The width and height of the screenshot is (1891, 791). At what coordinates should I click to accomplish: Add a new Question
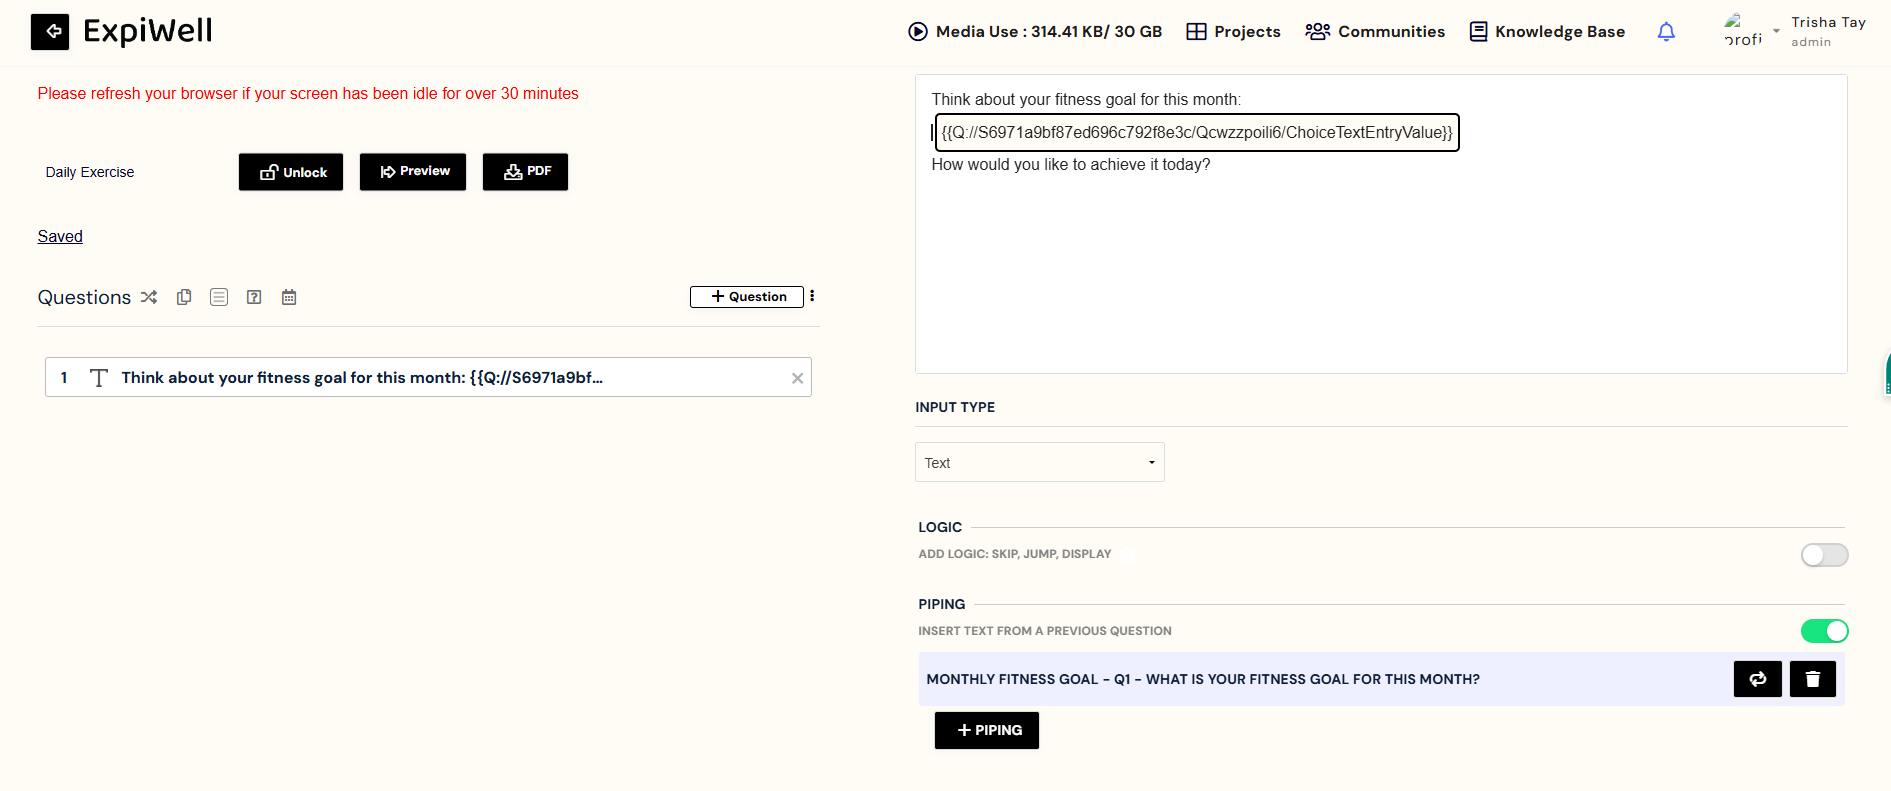747,297
